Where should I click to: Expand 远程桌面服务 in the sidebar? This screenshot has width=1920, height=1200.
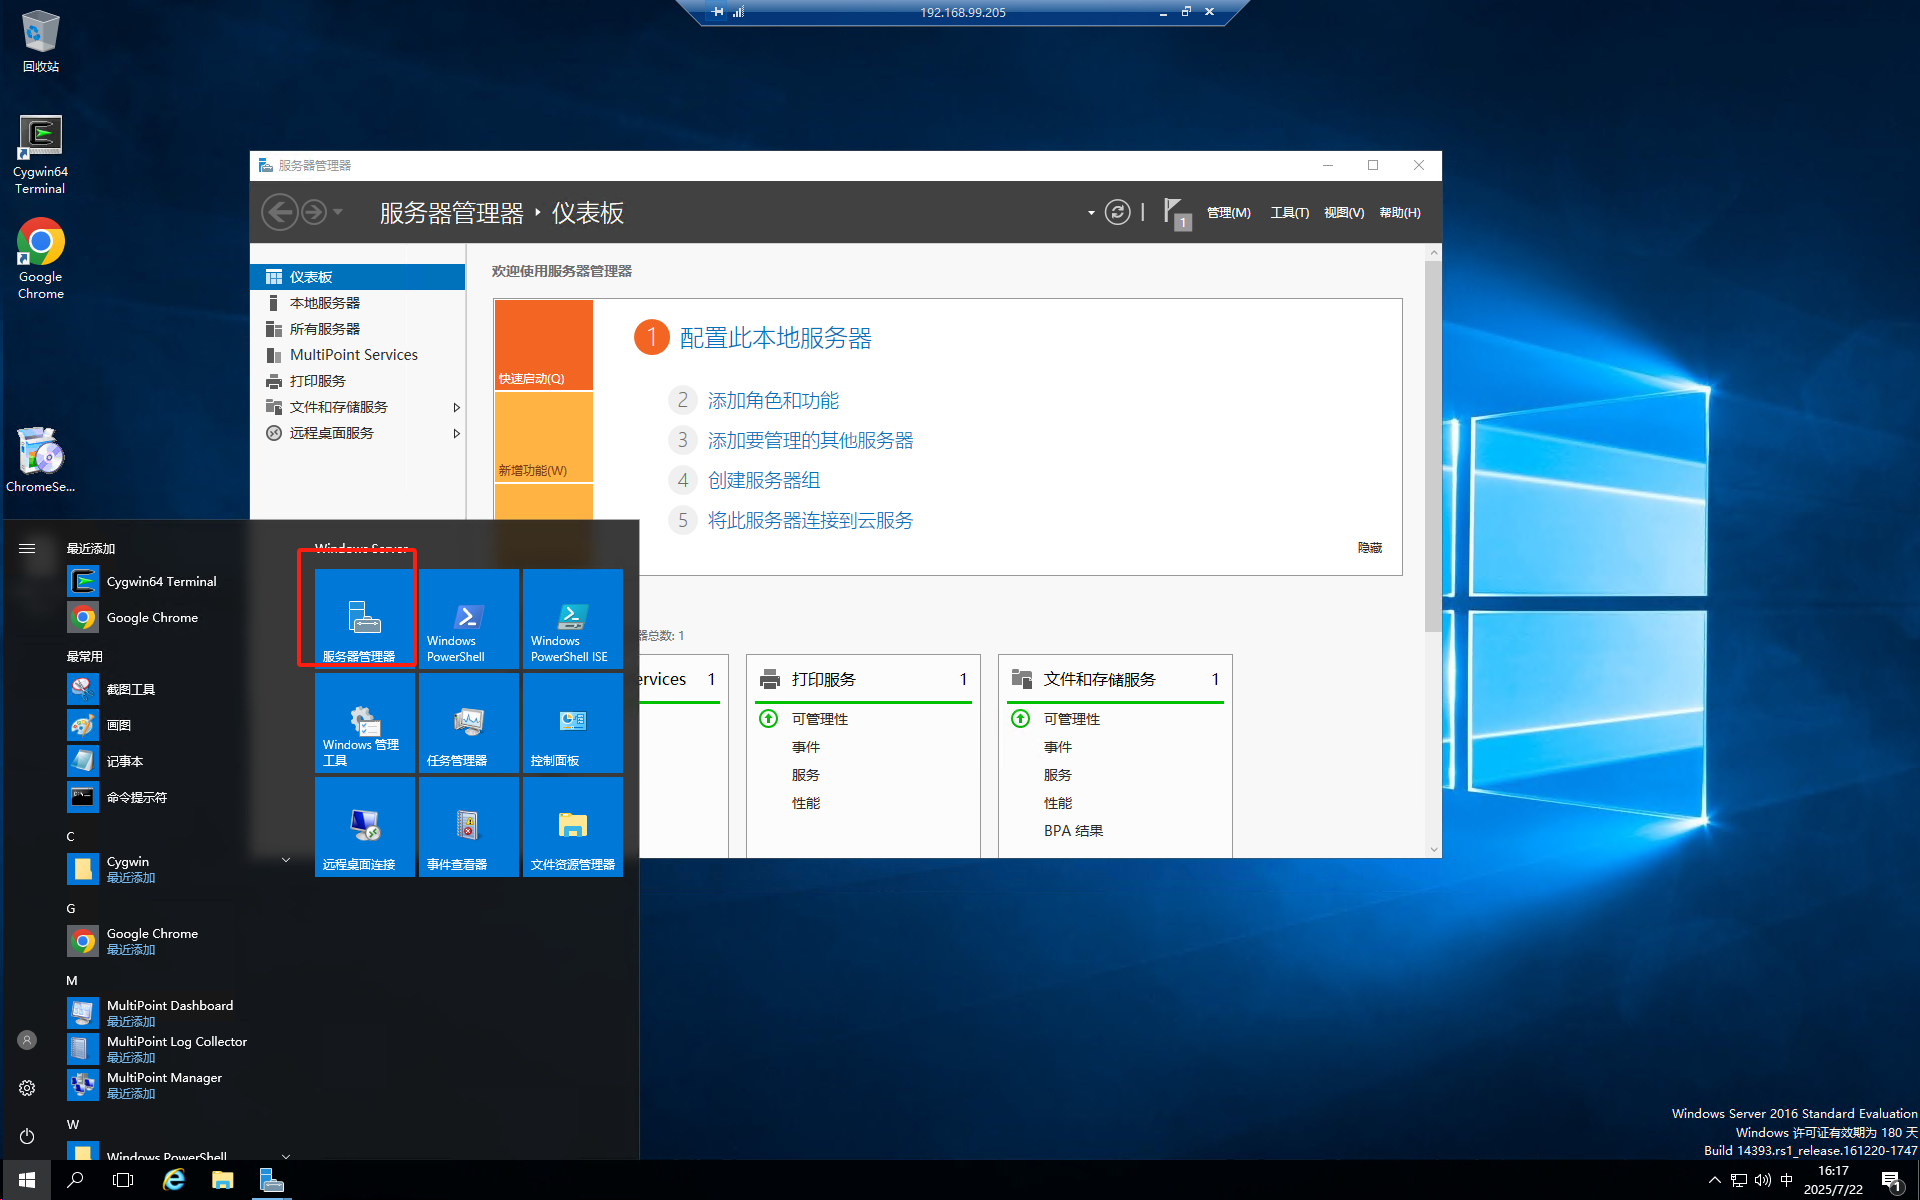click(456, 433)
